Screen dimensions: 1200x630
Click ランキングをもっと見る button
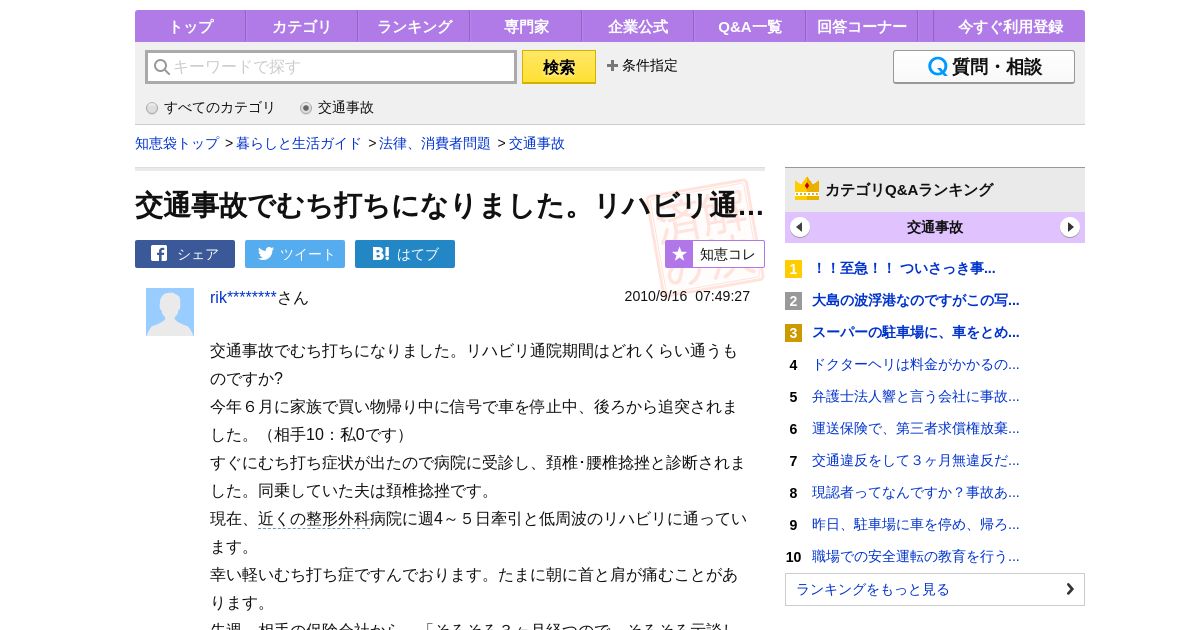[934, 589]
